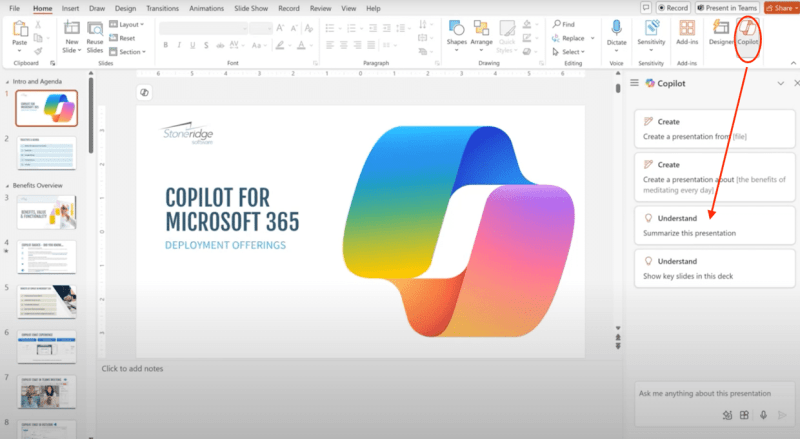Click the Bullets list icon
The width and height of the screenshot is (800, 439).
332,28
